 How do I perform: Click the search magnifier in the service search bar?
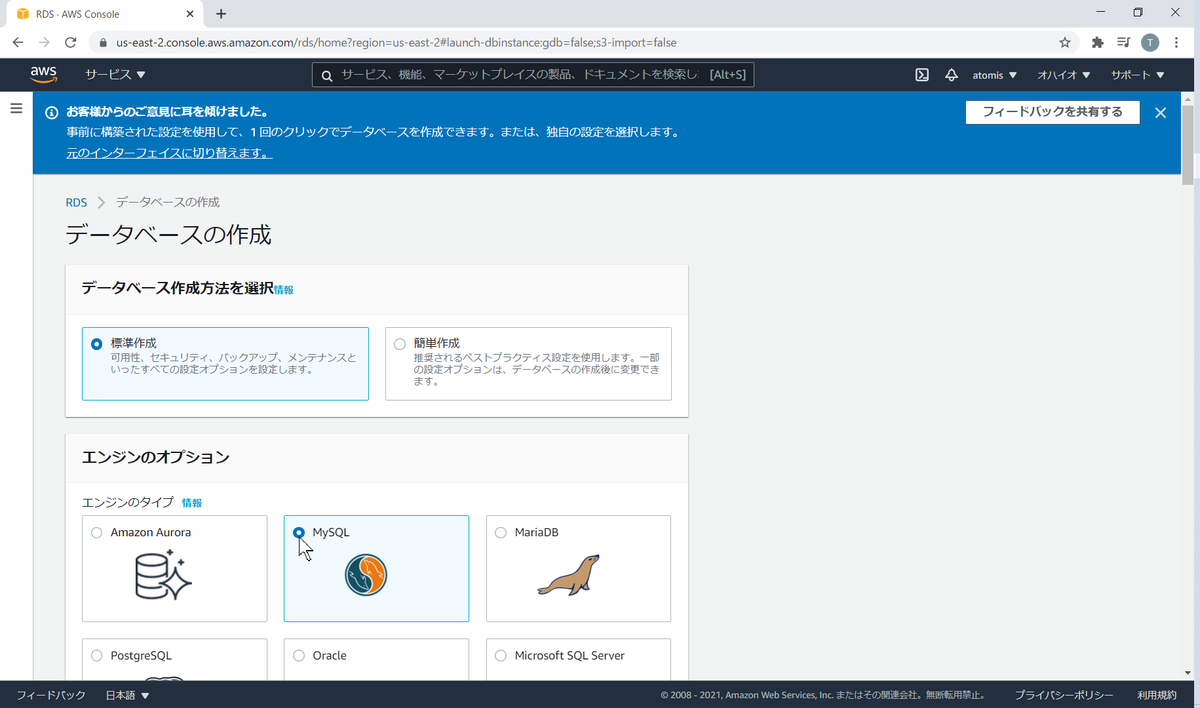pos(325,74)
